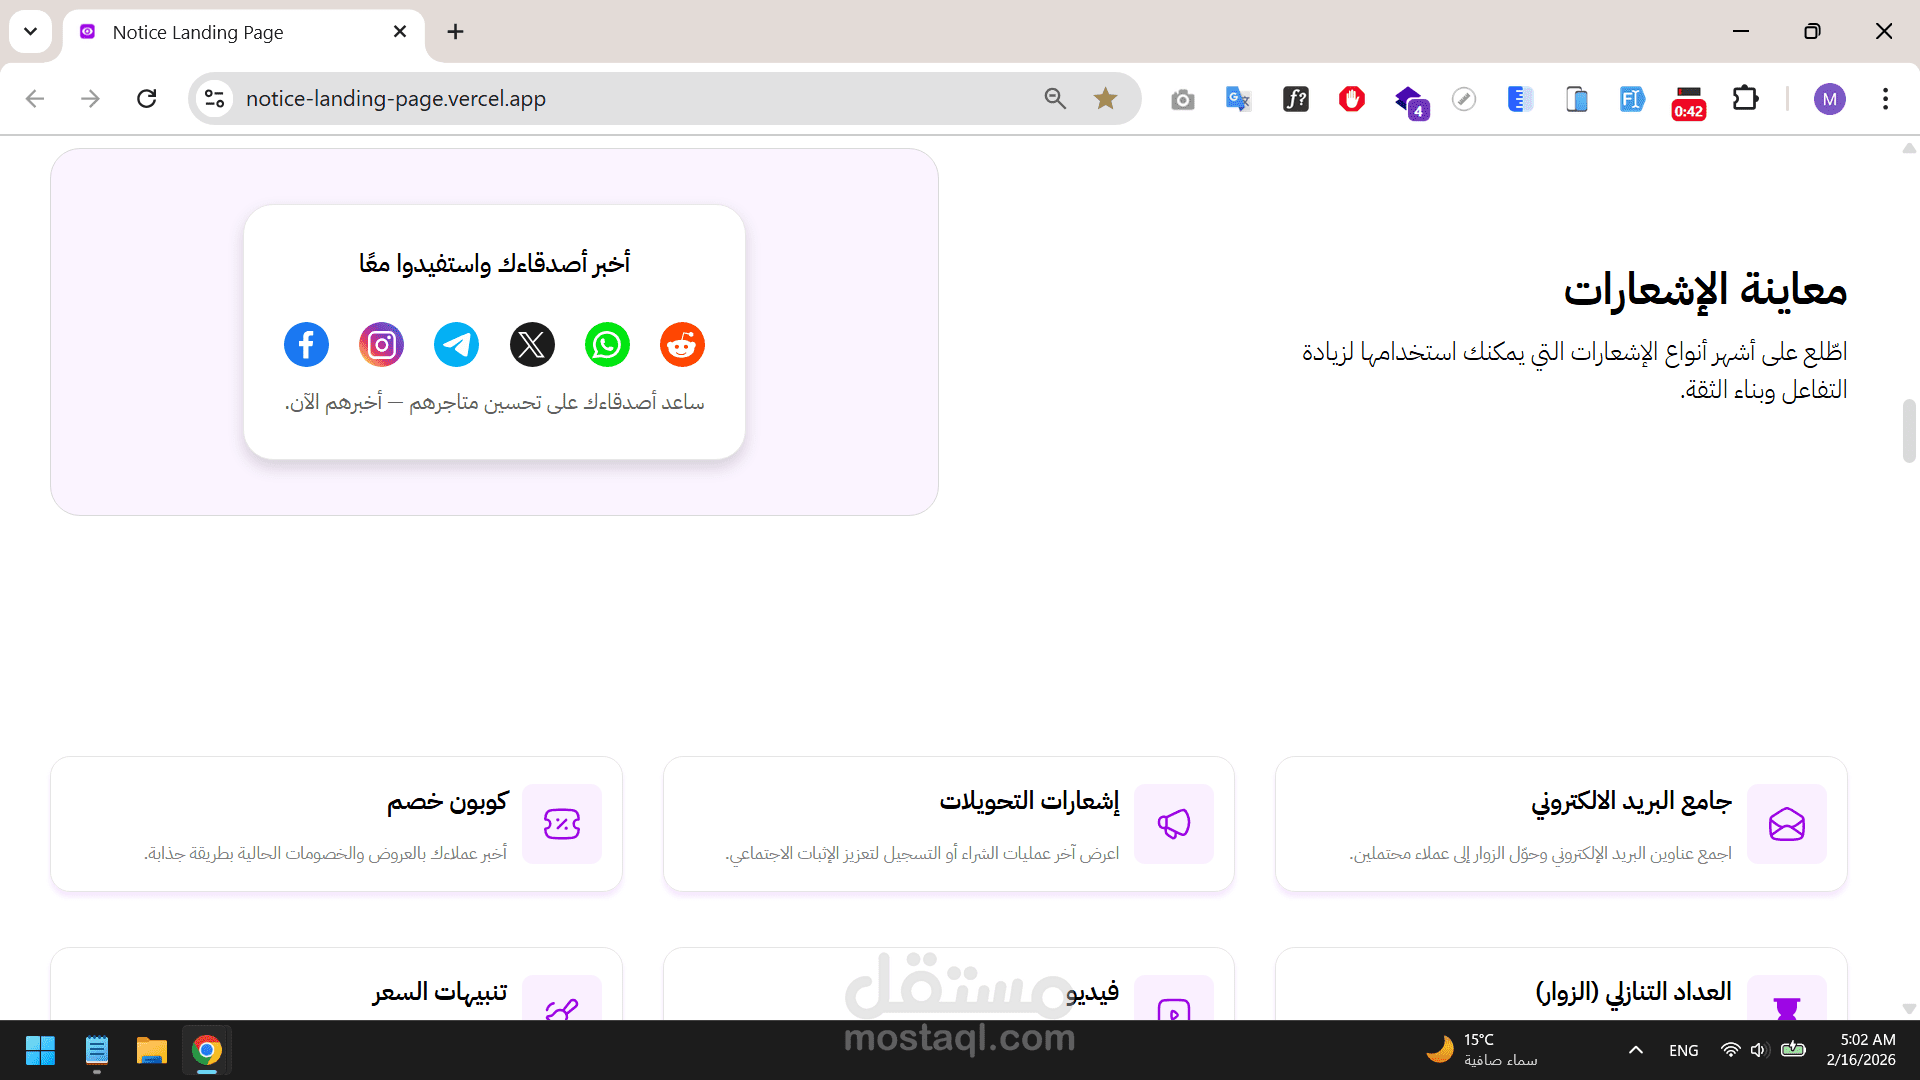Click the Facebook share icon

[306, 345]
